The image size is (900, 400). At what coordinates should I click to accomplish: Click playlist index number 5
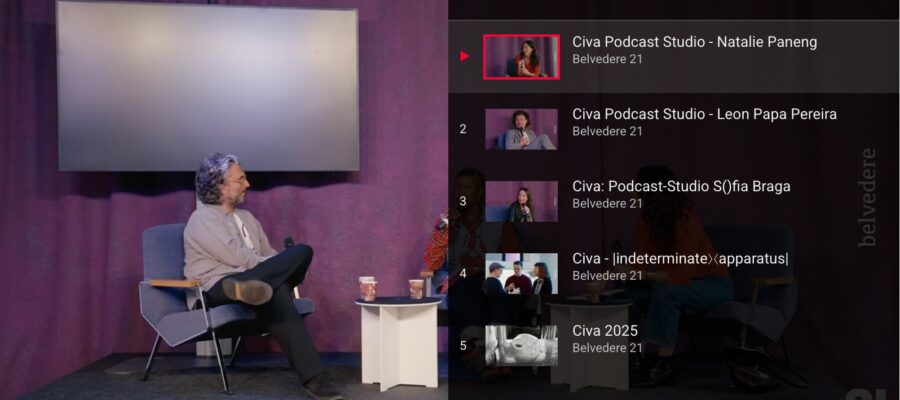(x=463, y=346)
